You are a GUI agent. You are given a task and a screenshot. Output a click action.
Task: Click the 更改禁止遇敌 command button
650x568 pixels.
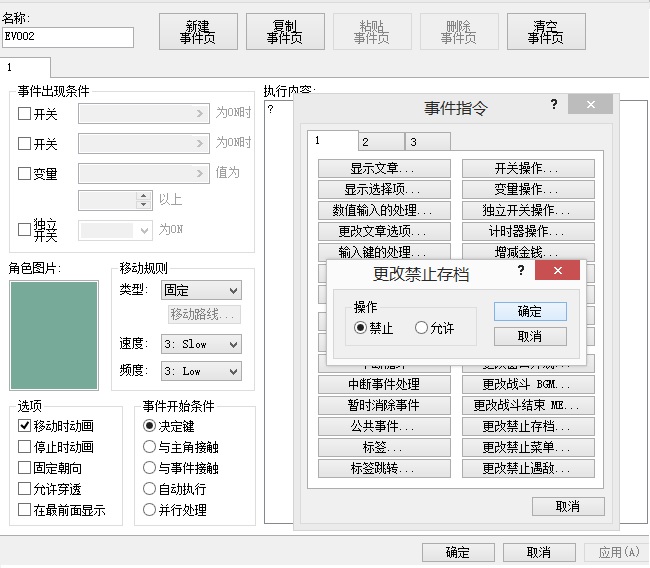click(x=529, y=468)
